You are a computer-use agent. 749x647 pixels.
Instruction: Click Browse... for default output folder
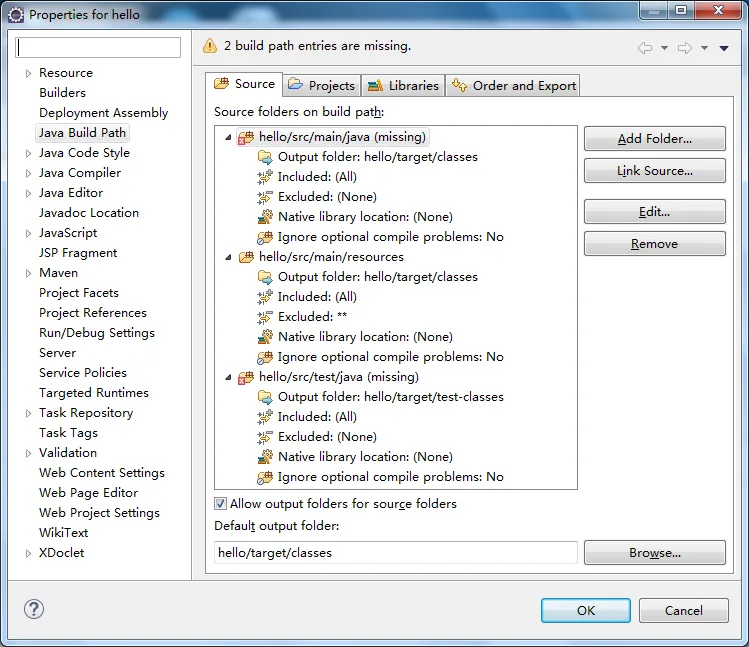coord(654,553)
